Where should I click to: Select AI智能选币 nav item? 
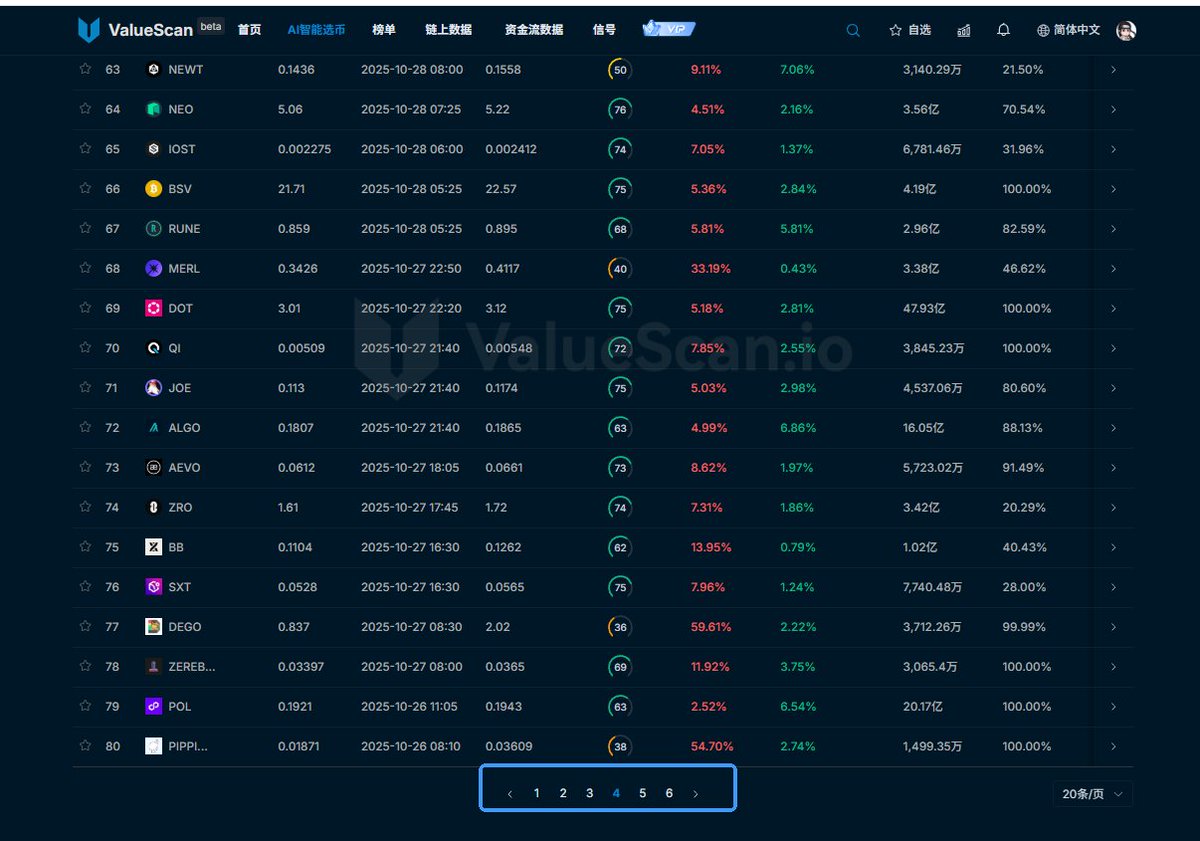pos(316,30)
